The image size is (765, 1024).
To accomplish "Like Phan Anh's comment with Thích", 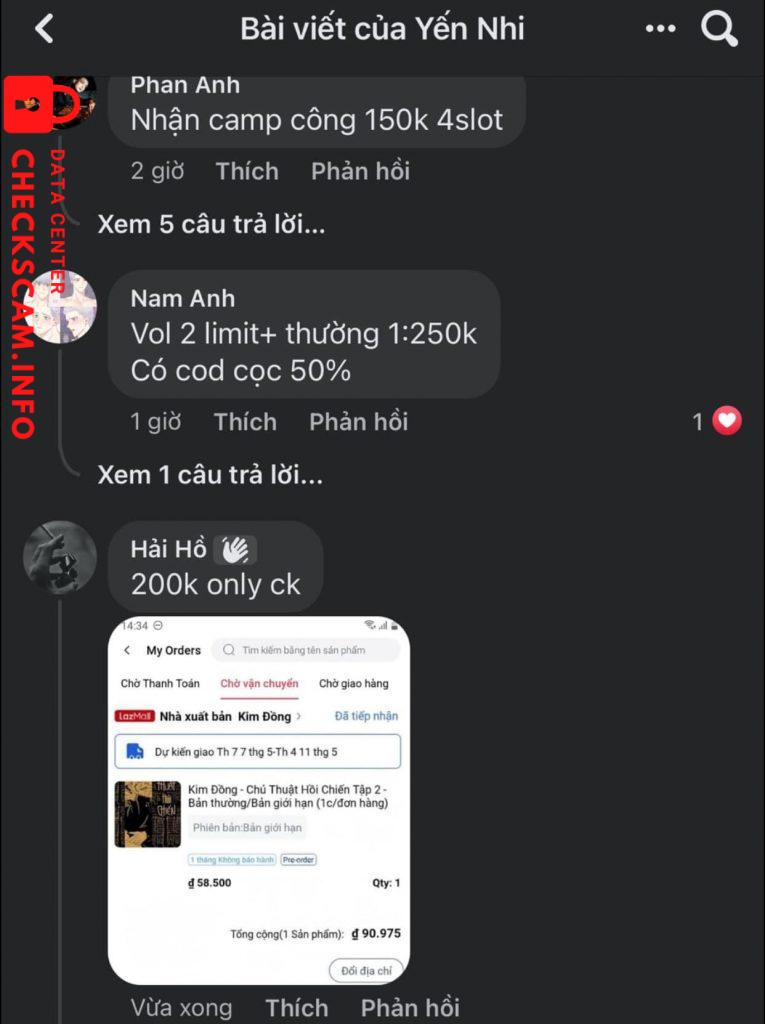I will [x=247, y=171].
